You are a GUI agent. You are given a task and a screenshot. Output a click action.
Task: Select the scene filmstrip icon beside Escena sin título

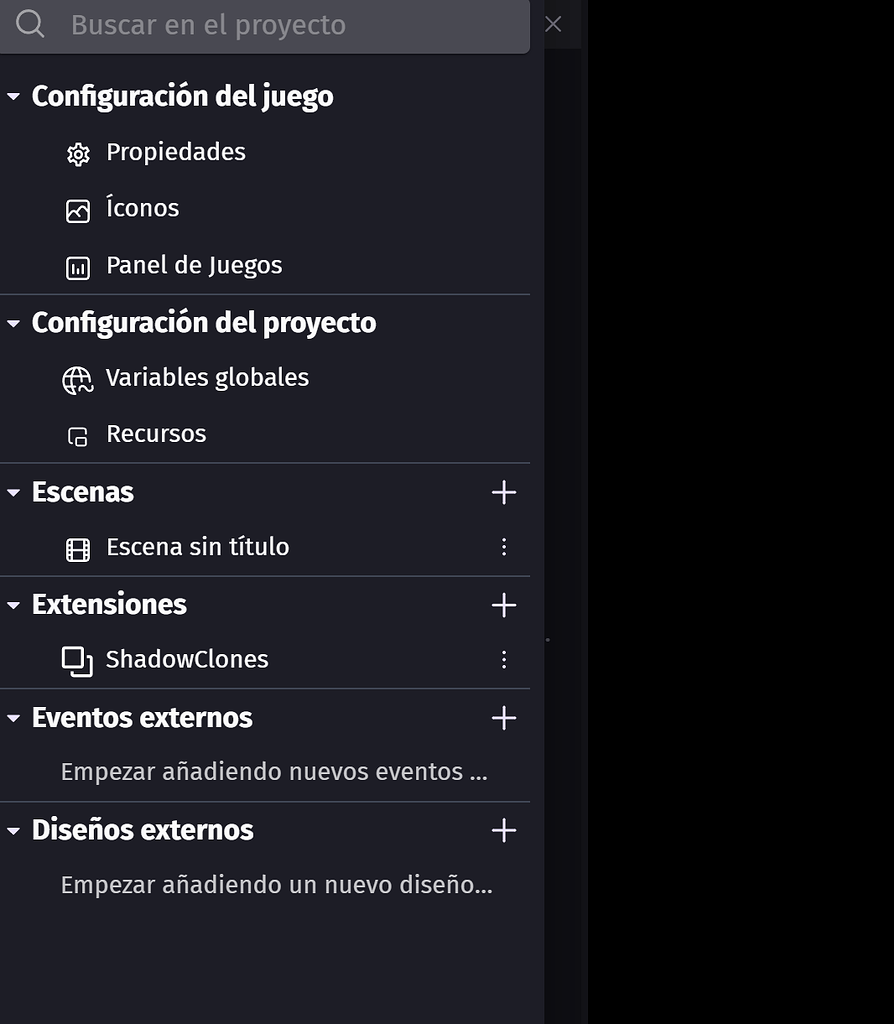pos(78,547)
